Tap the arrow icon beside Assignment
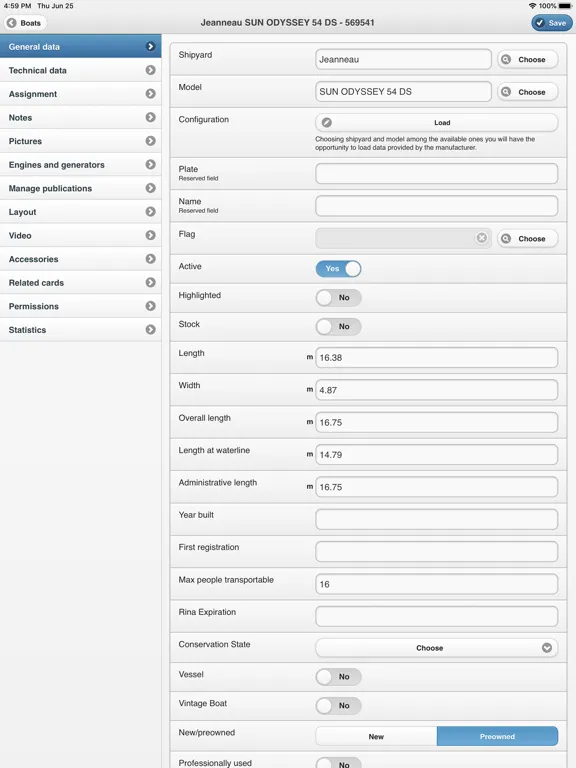 (x=150, y=94)
